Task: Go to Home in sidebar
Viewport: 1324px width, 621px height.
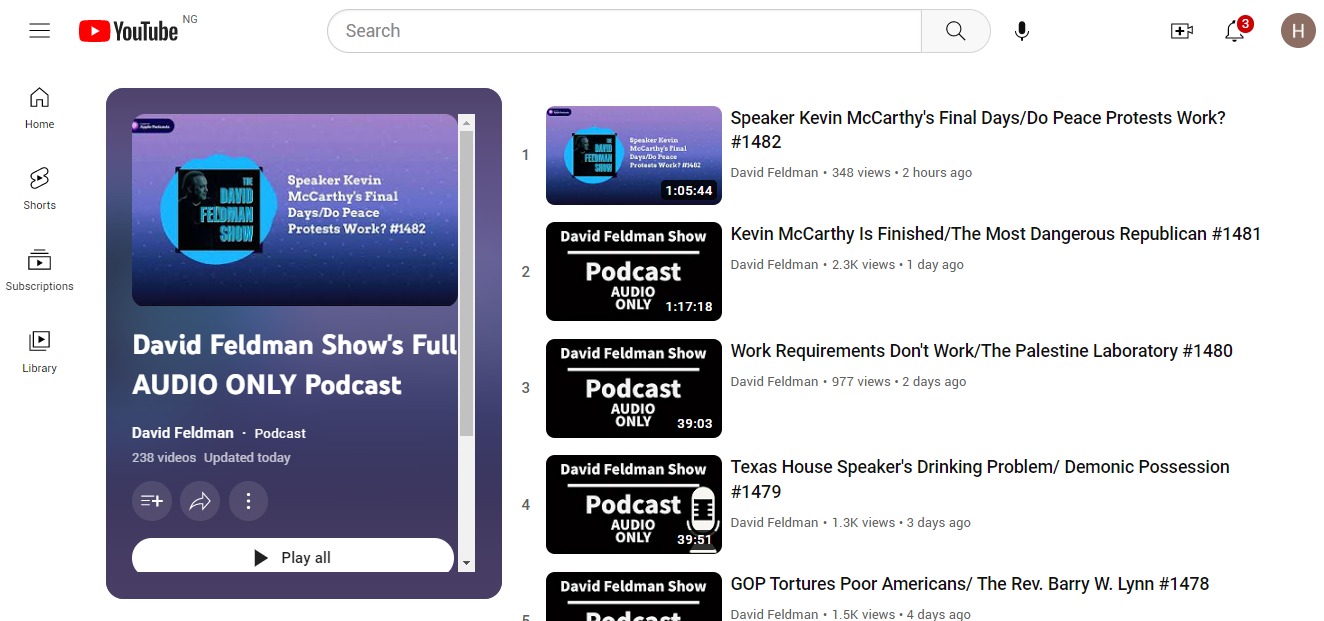Action: 40,108
